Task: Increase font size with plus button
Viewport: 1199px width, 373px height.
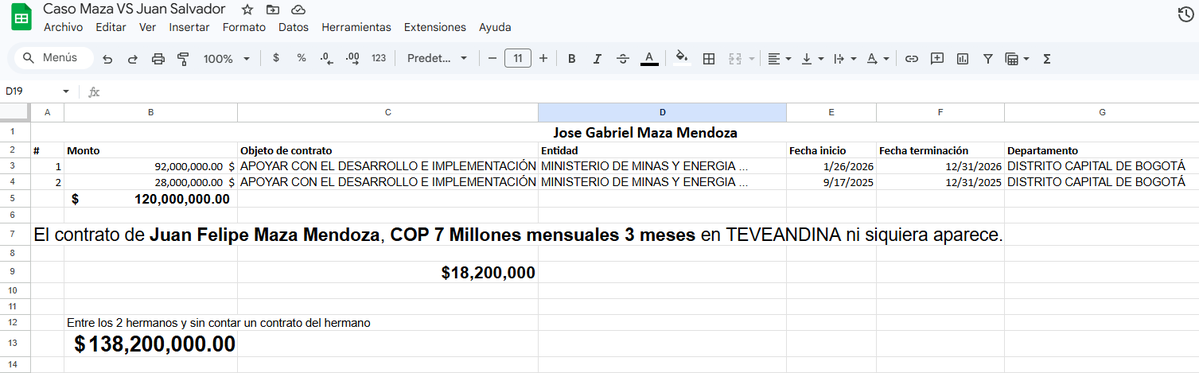Action: coord(544,58)
